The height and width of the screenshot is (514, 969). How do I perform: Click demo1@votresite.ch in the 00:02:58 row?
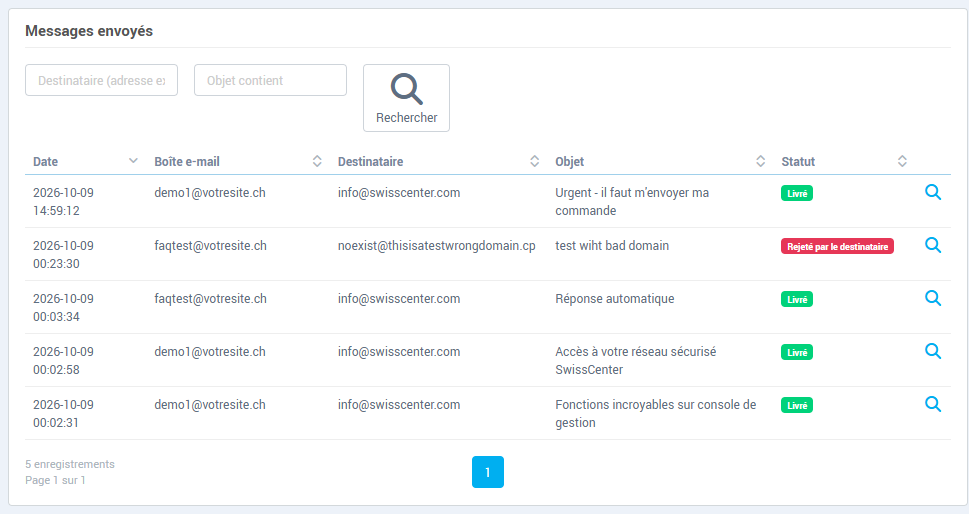tap(209, 352)
